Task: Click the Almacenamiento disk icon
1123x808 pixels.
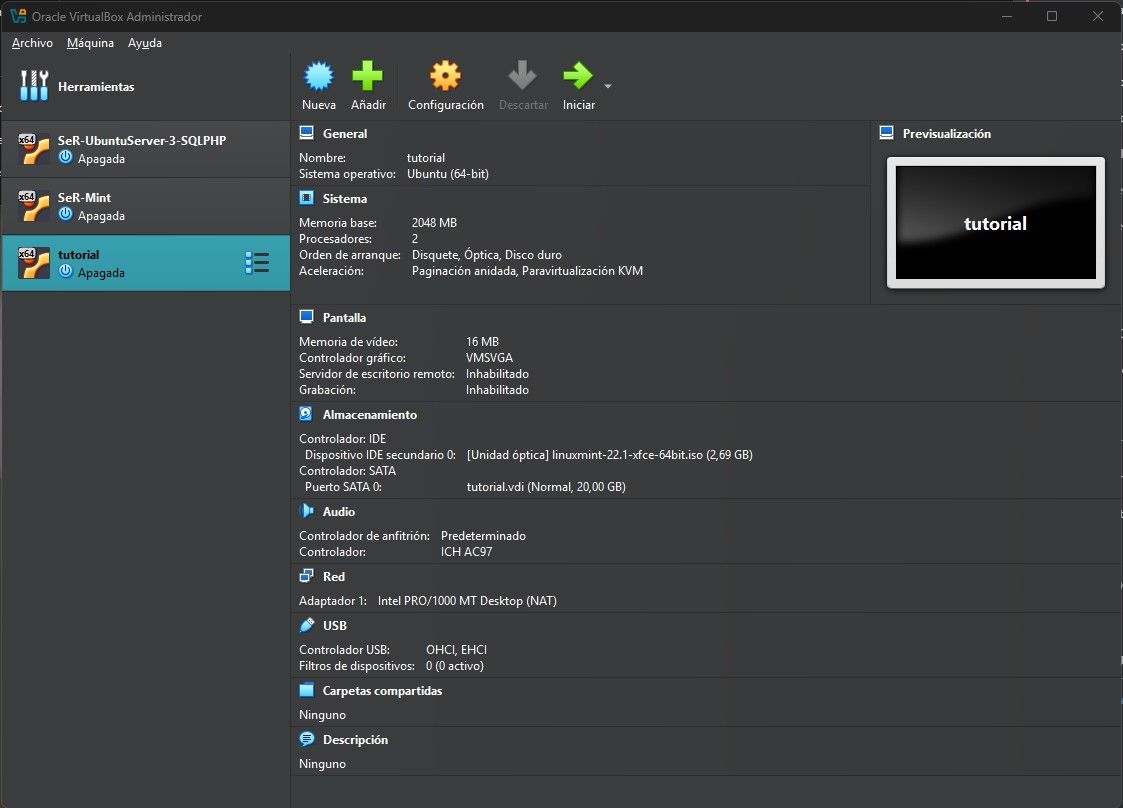Action: pos(306,413)
